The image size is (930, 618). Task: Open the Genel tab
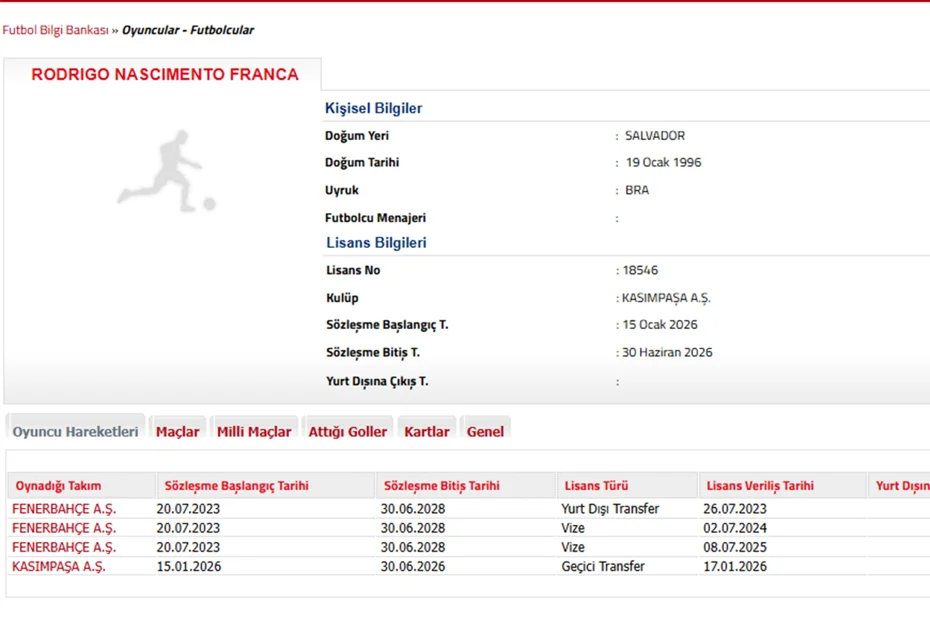point(485,431)
